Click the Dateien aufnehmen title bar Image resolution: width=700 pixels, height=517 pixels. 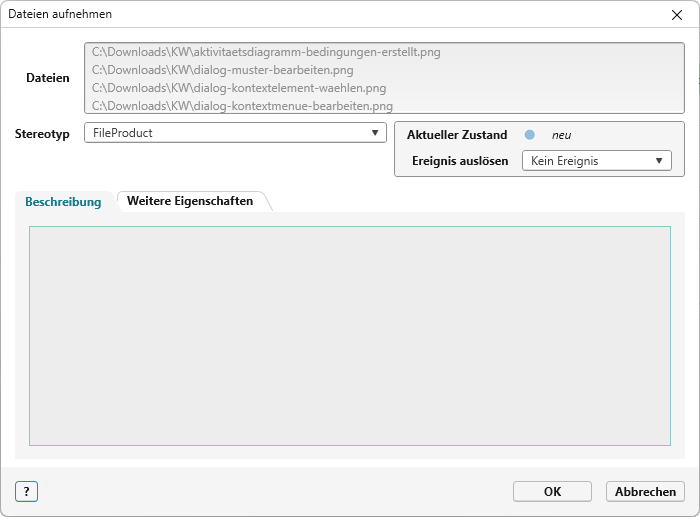click(300, 15)
